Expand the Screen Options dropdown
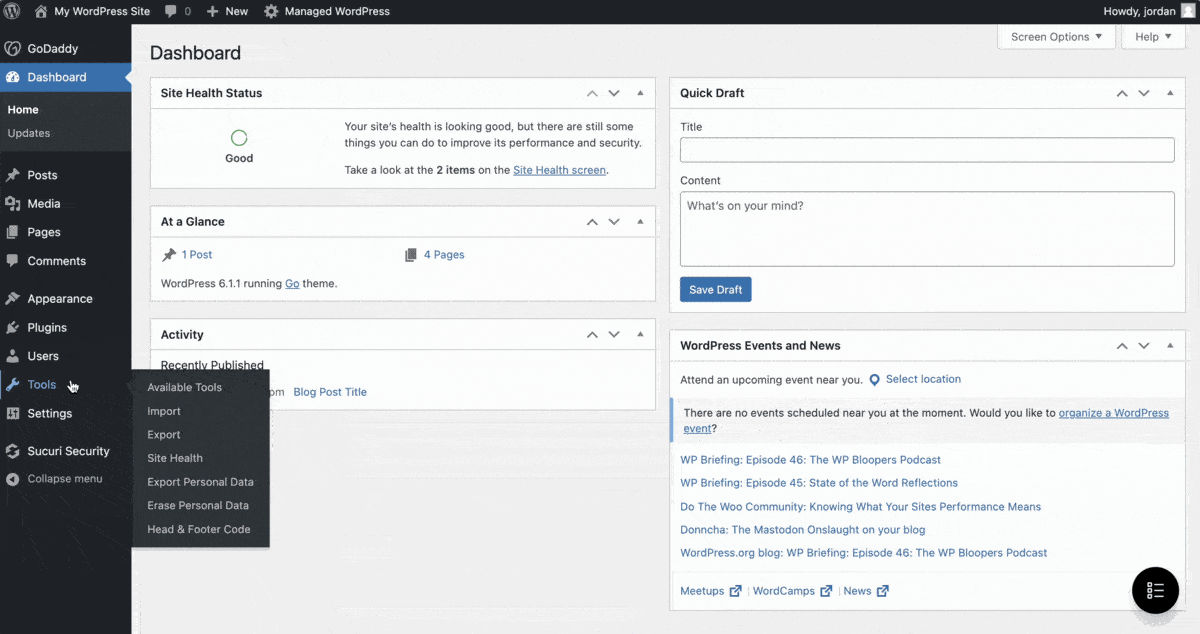The width and height of the screenshot is (1200, 634). [1056, 37]
